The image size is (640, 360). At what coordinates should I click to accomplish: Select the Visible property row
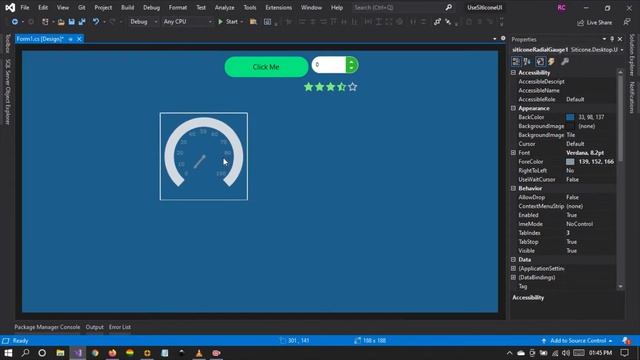564,251
